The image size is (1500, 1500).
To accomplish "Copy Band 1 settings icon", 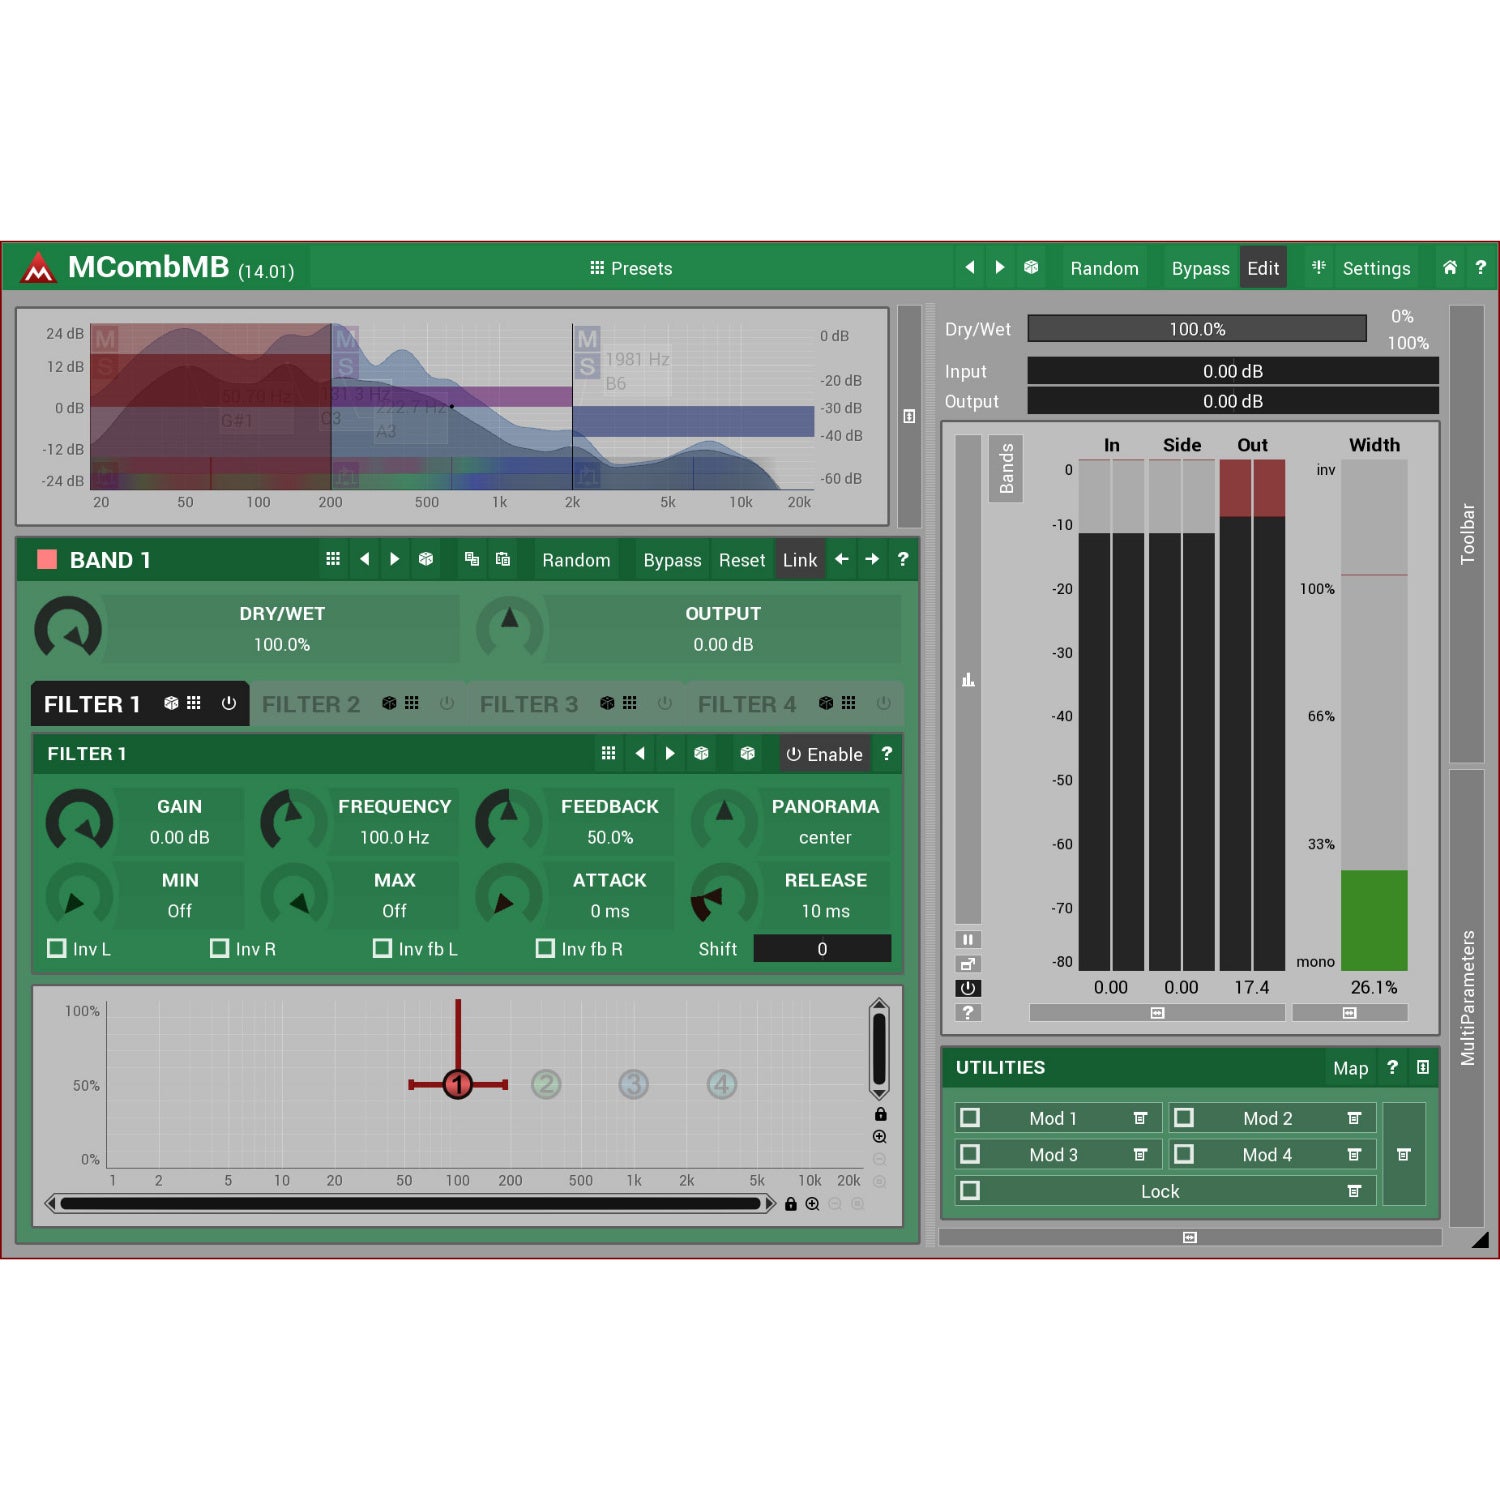I will click(x=472, y=559).
